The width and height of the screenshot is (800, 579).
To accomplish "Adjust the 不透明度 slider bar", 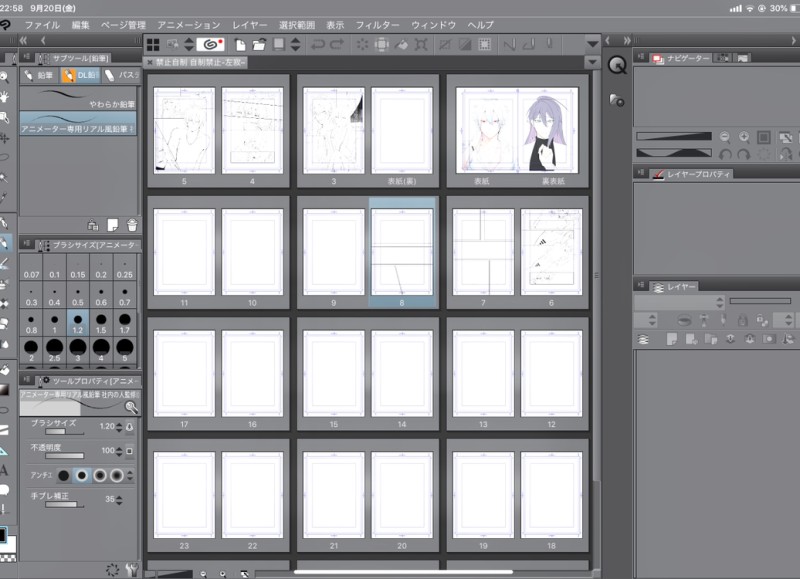I will [x=64, y=456].
